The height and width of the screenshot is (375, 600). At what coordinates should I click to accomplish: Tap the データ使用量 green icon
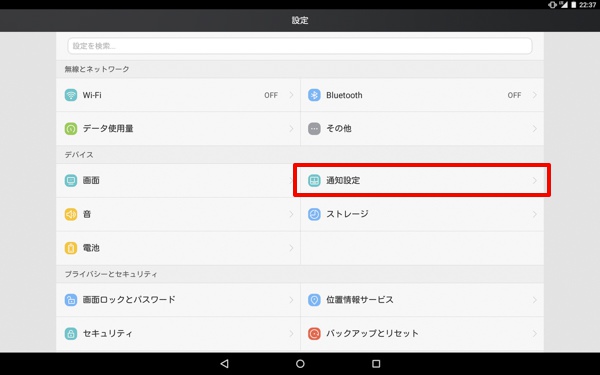coord(71,129)
